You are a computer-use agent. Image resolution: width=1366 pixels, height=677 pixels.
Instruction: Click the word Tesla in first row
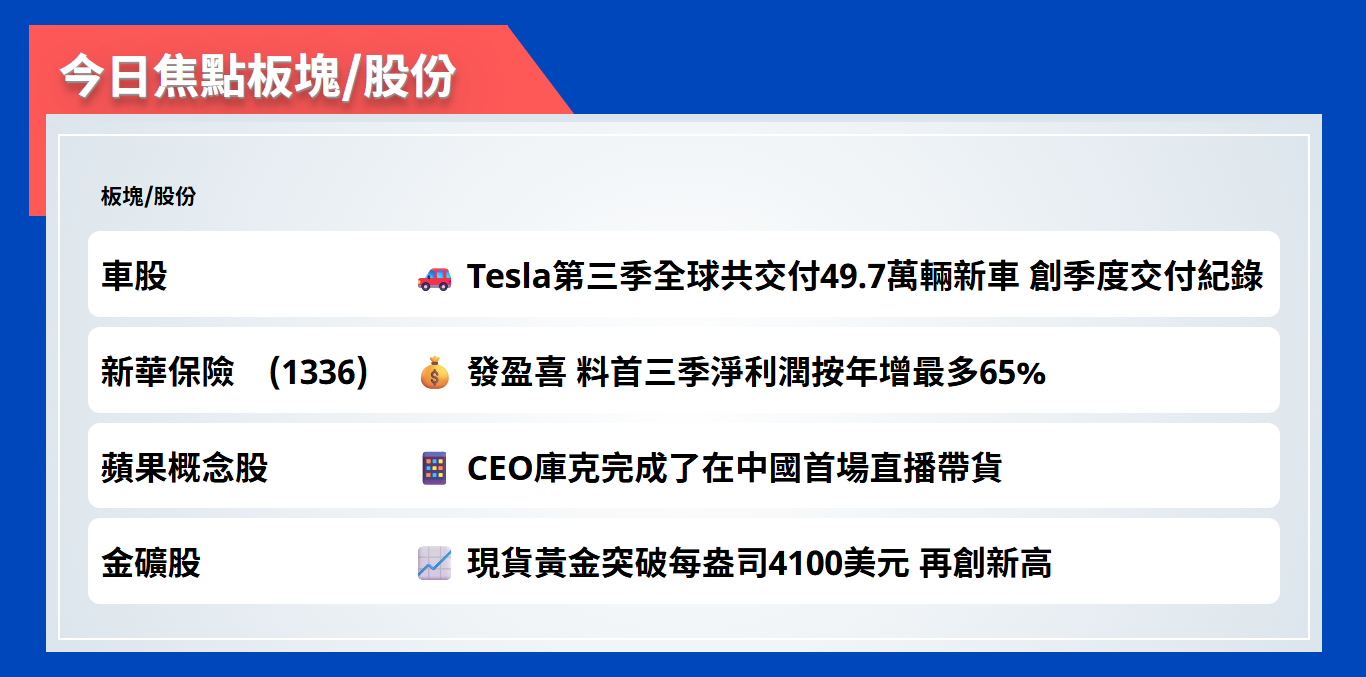(509, 276)
